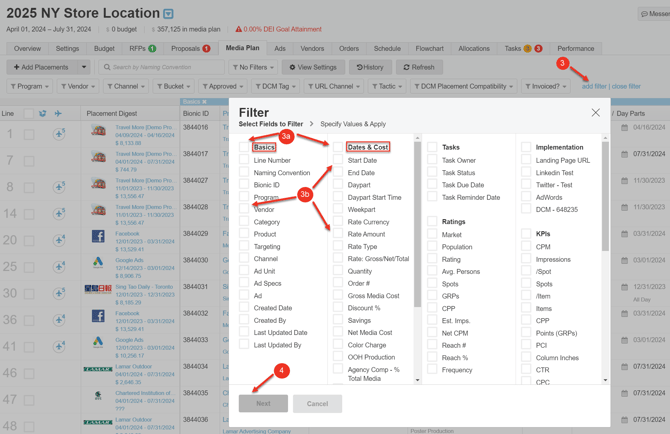
Task: Click Cancel in the Filter dialog
Action: 317,403
